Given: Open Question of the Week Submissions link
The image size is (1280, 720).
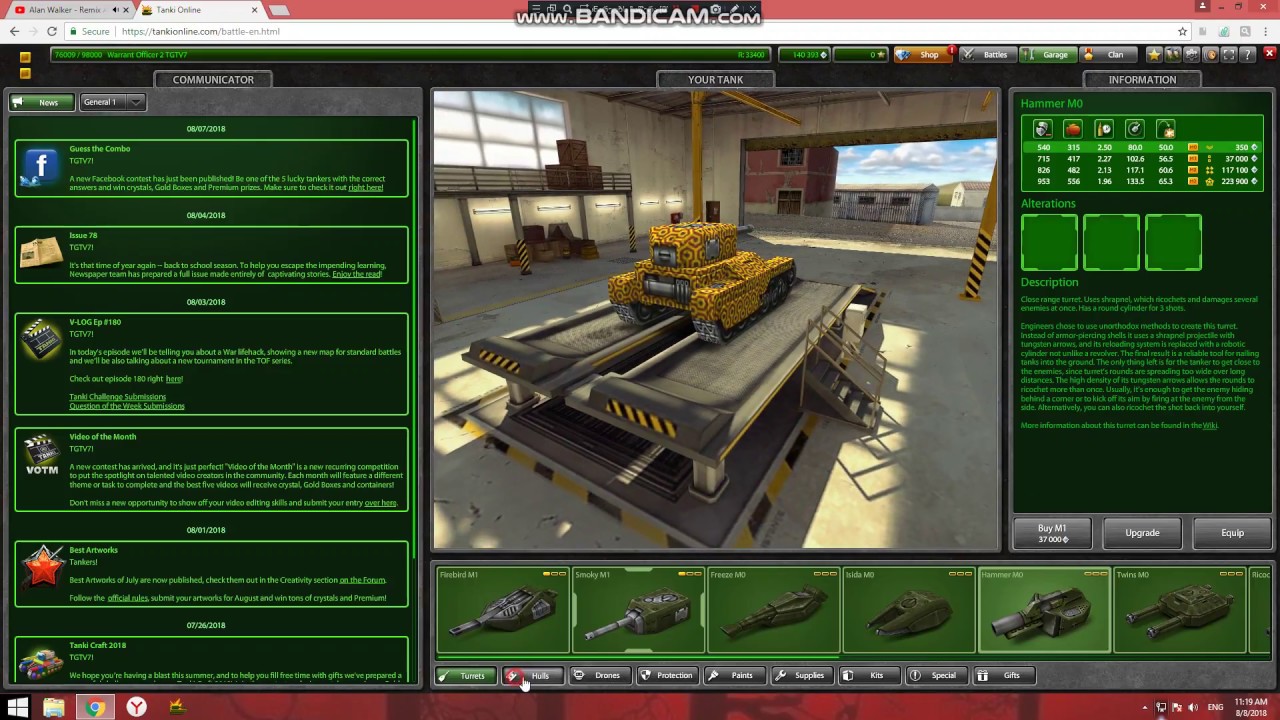Looking at the screenshot, I should (x=127, y=406).
